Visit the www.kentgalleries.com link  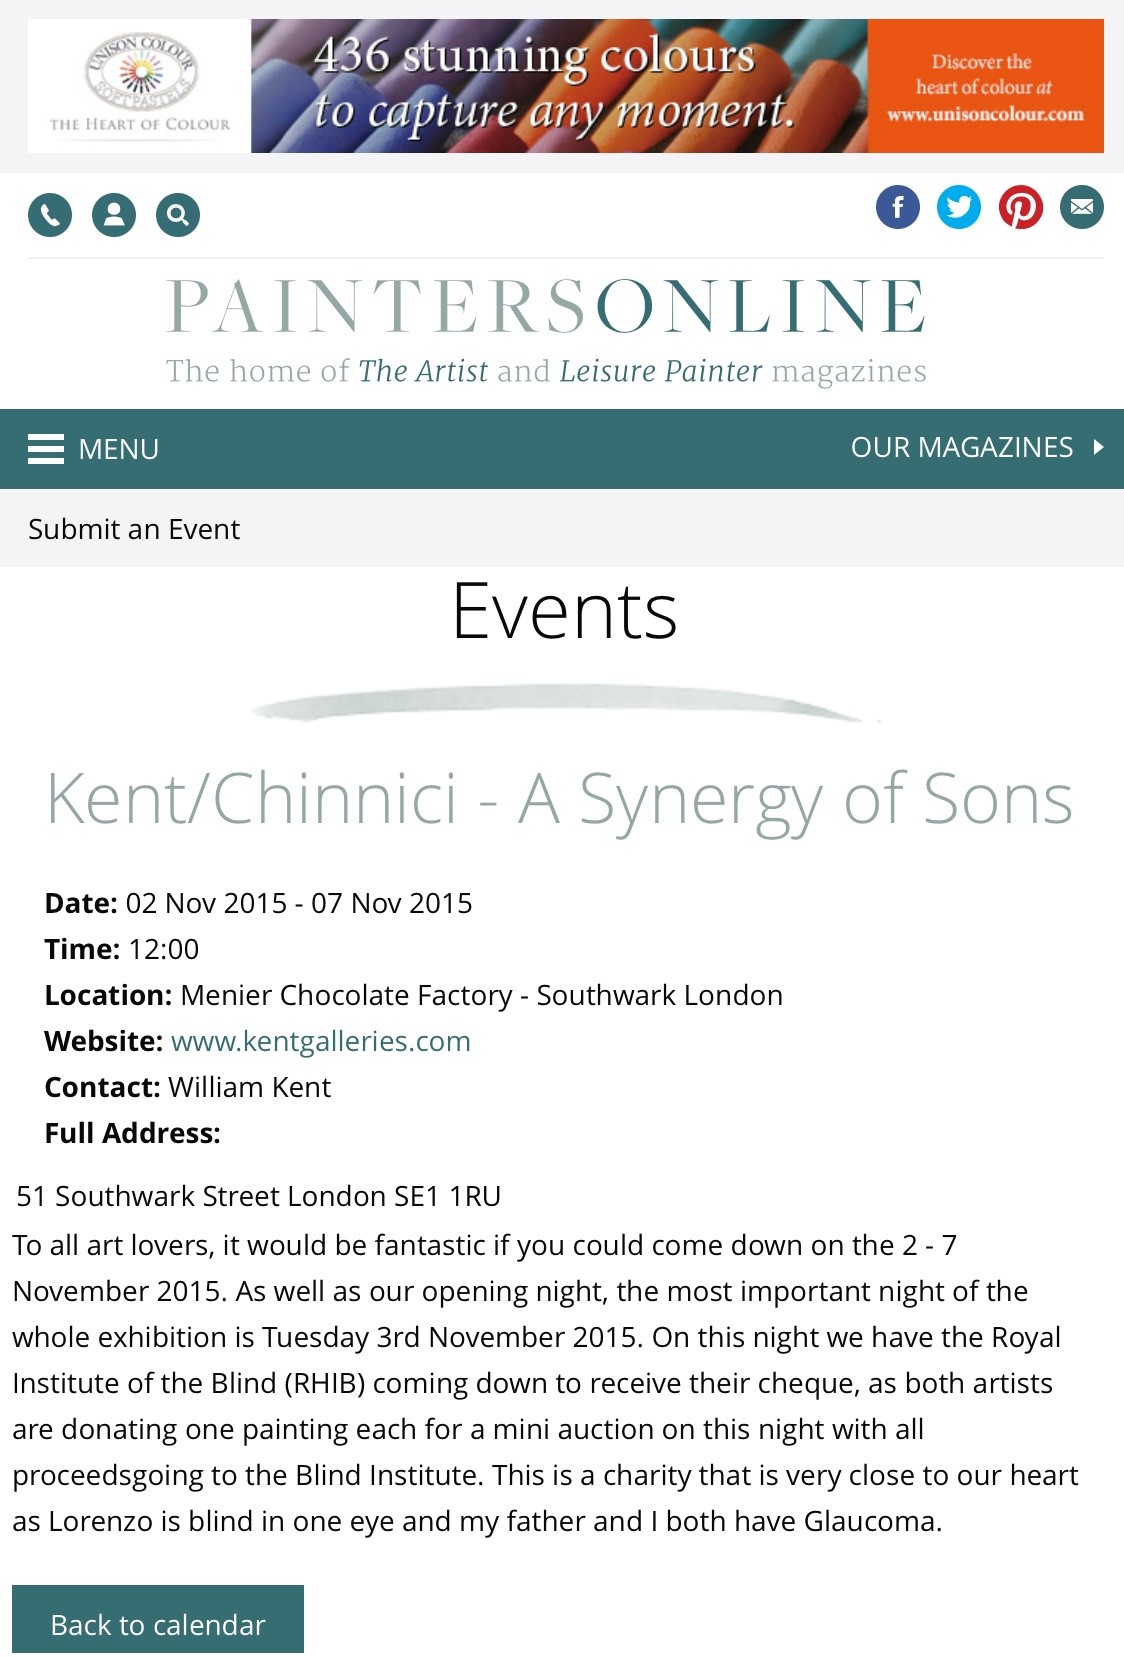click(320, 1041)
